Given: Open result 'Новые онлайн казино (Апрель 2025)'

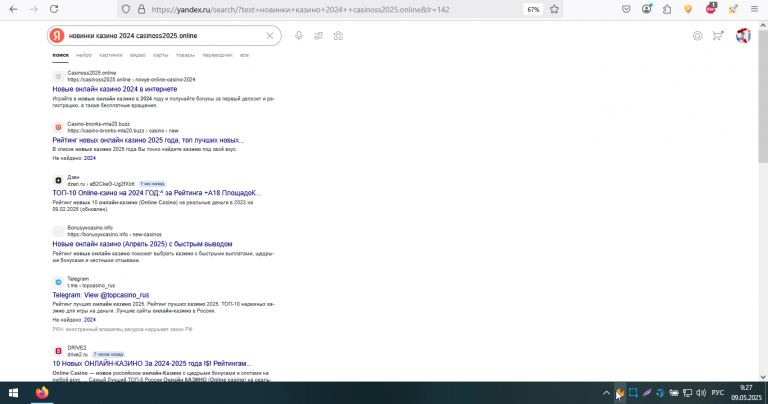Looking at the screenshot, I should pos(143,244).
